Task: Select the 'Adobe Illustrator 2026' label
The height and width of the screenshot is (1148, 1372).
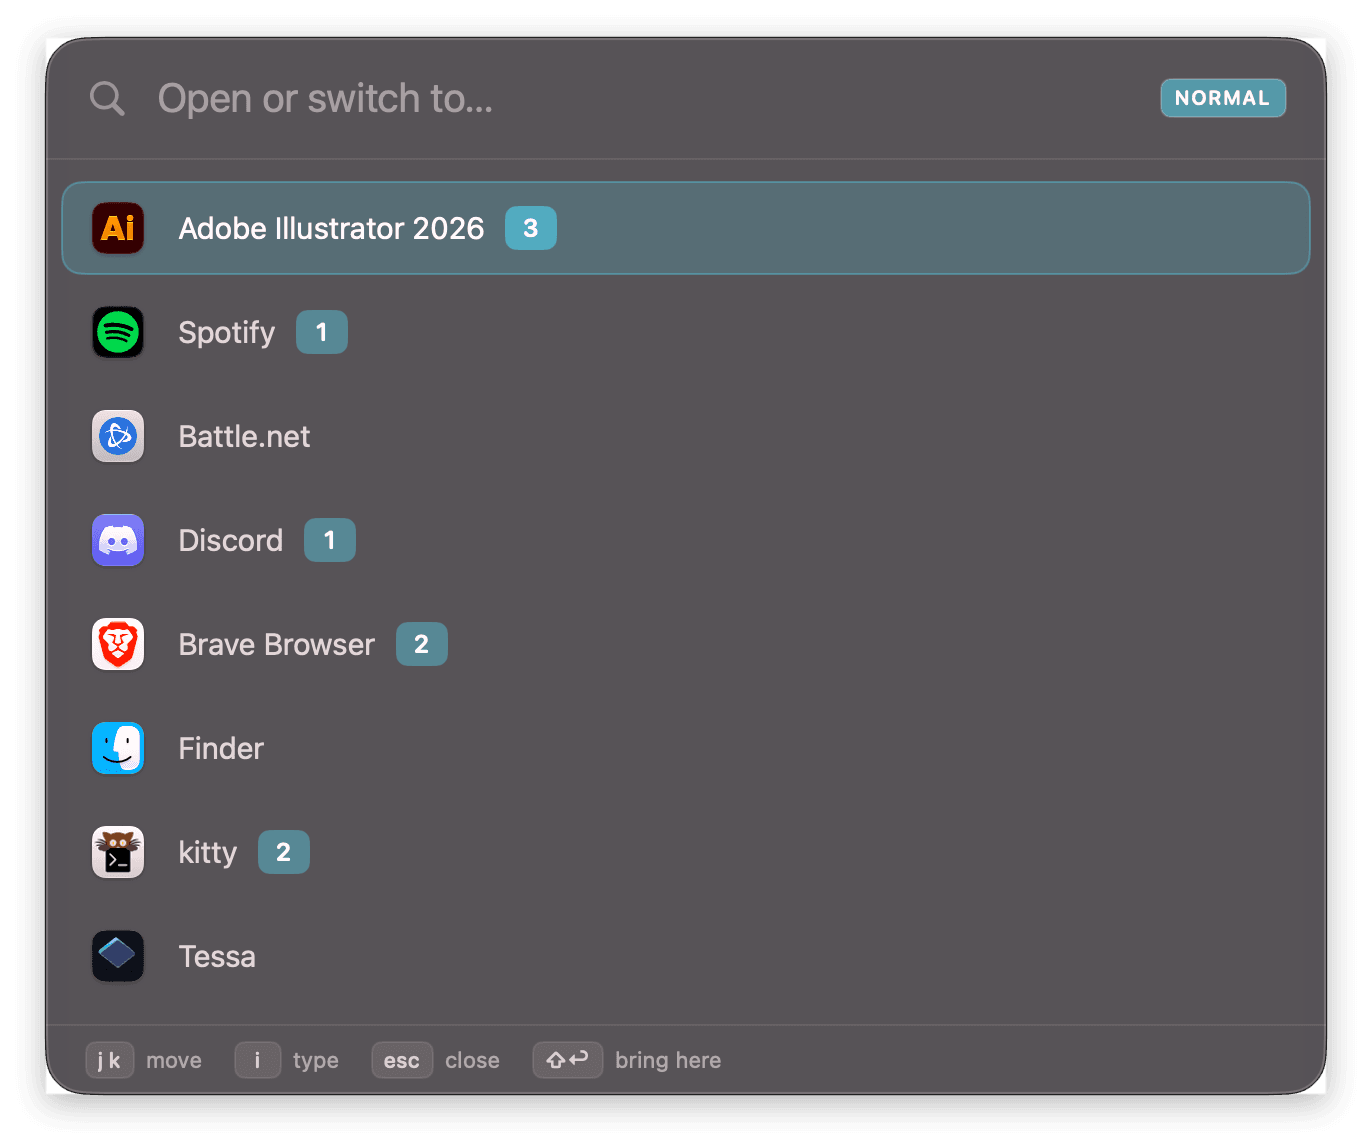Action: [x=331, y=228]
